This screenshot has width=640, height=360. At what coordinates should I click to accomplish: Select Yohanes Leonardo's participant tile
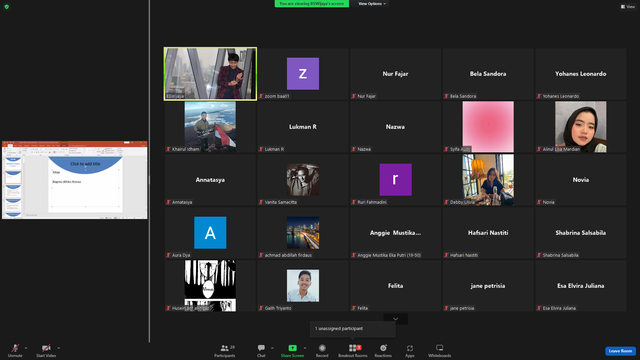[x=581, y=73]
